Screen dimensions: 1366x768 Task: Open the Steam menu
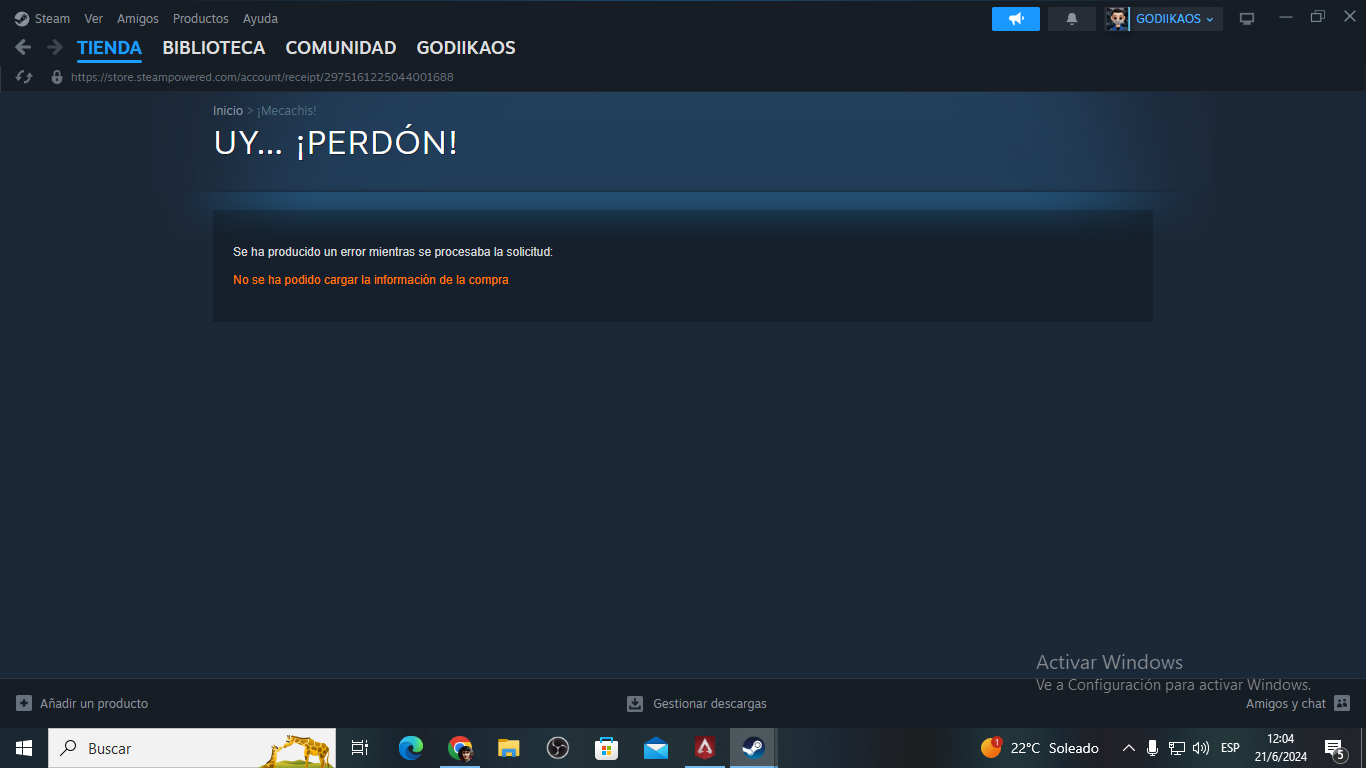click(x=43, y=19)
